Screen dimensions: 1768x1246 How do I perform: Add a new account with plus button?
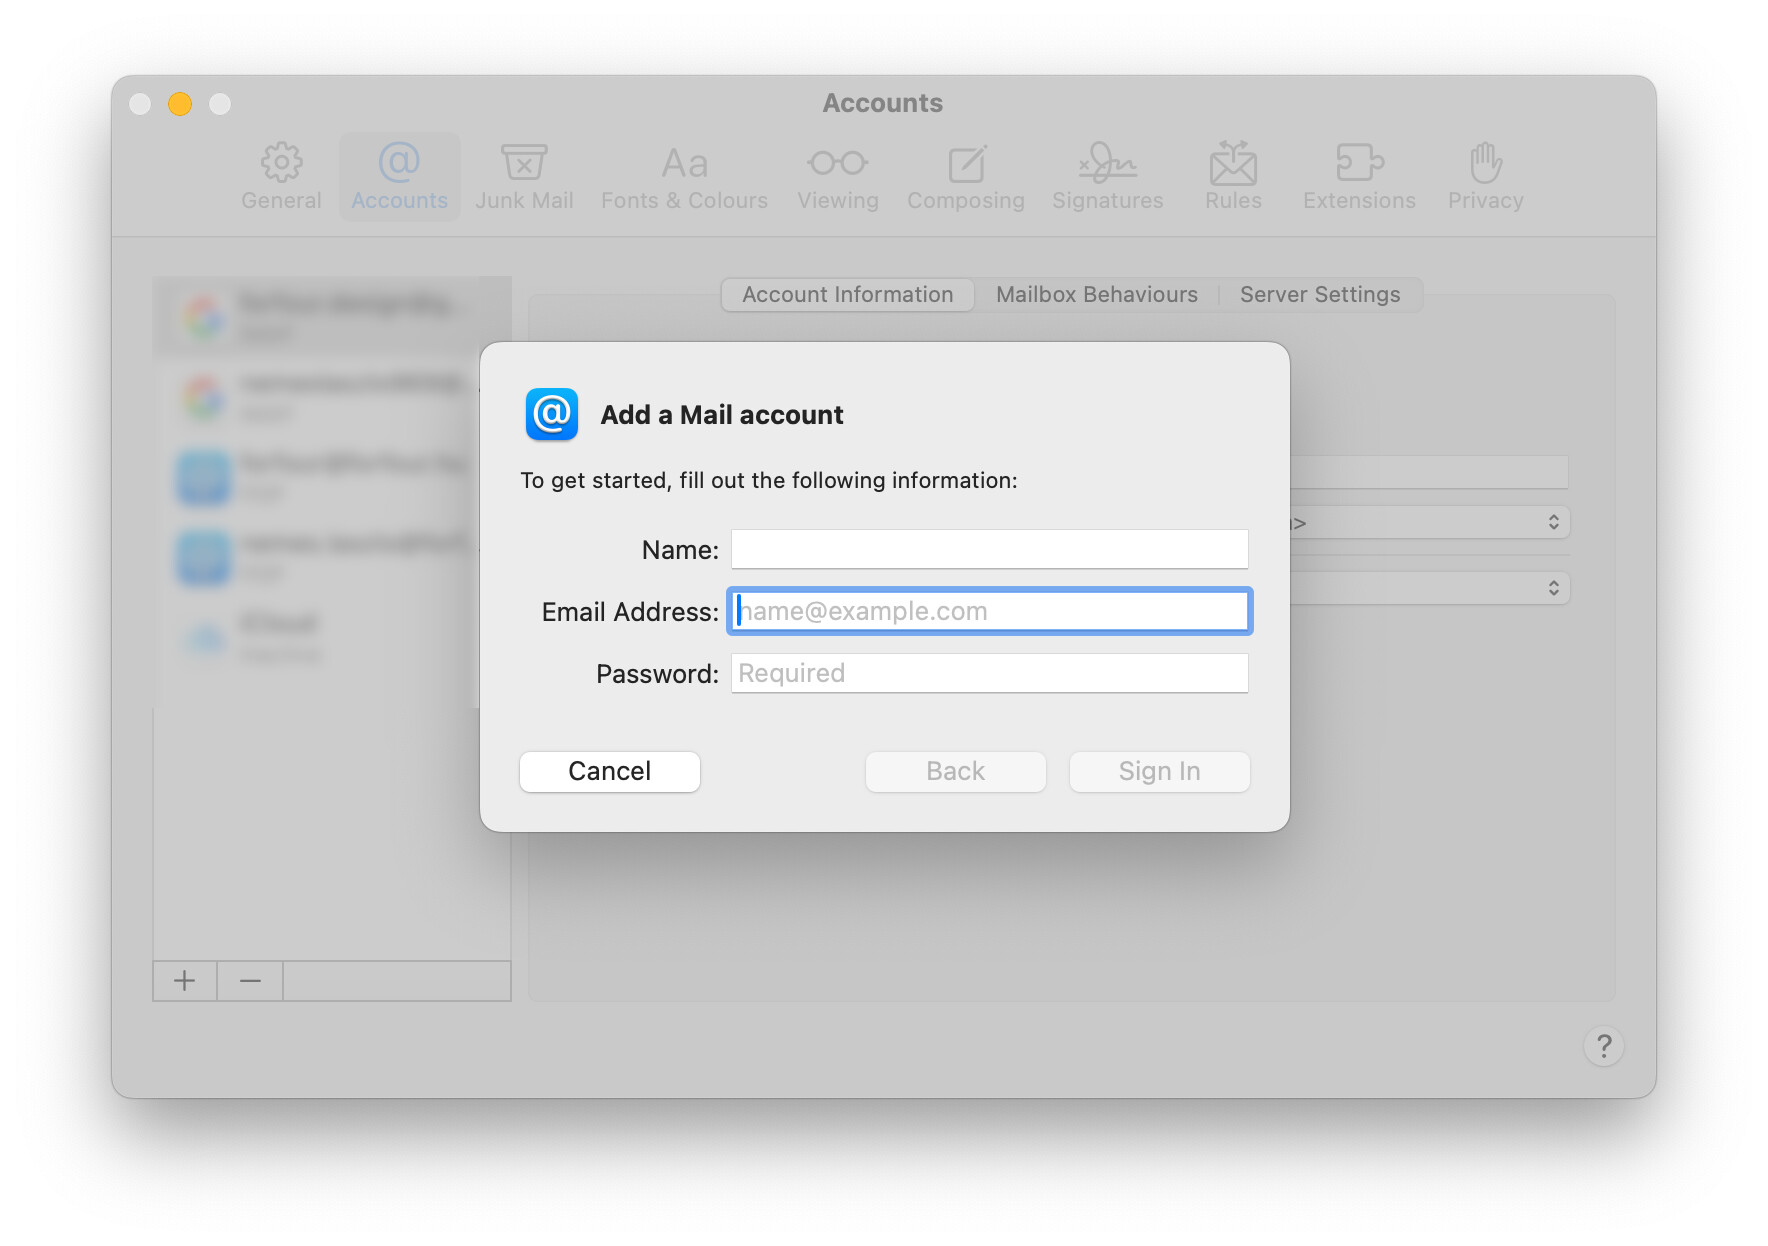pyautogui.click(x=185, y=981)
